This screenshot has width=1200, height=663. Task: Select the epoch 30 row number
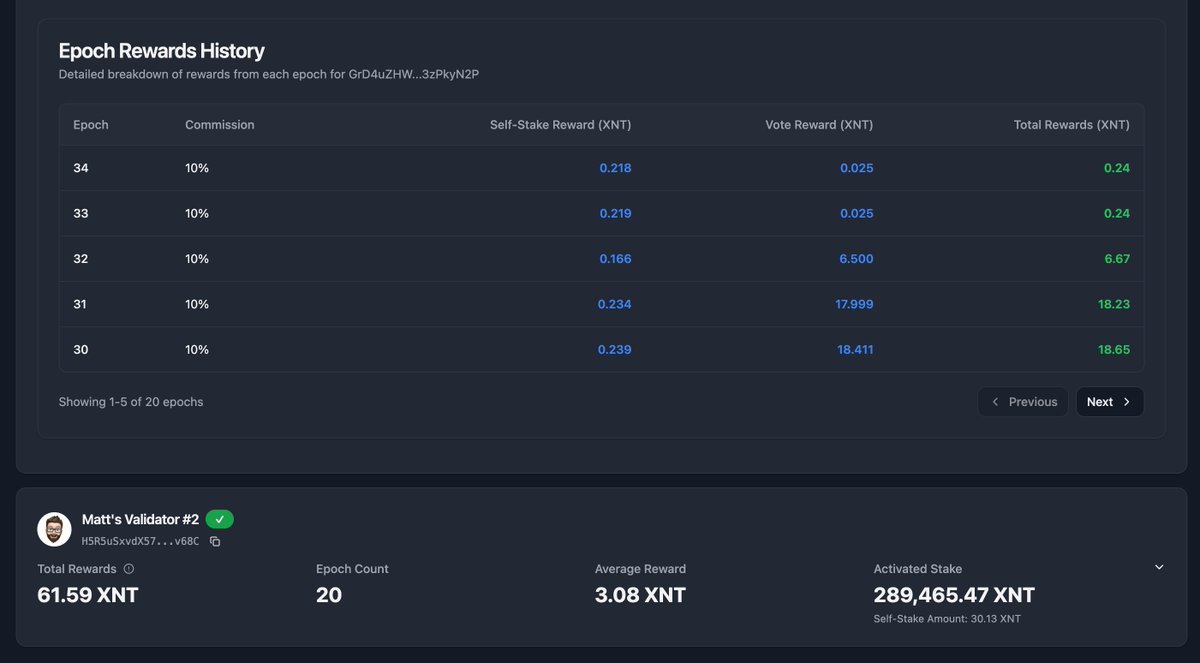click(81, 350)
